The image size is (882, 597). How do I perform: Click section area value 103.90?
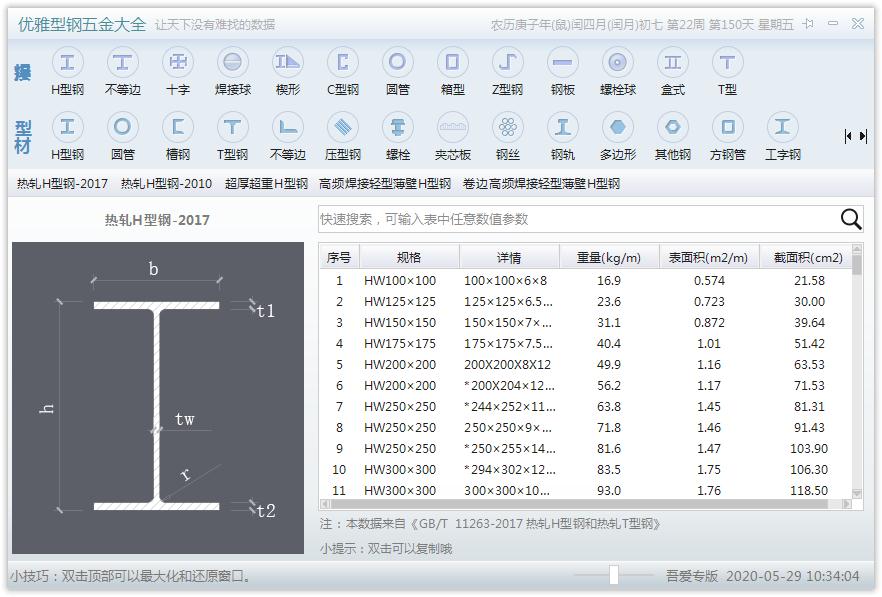pos(809,448)
